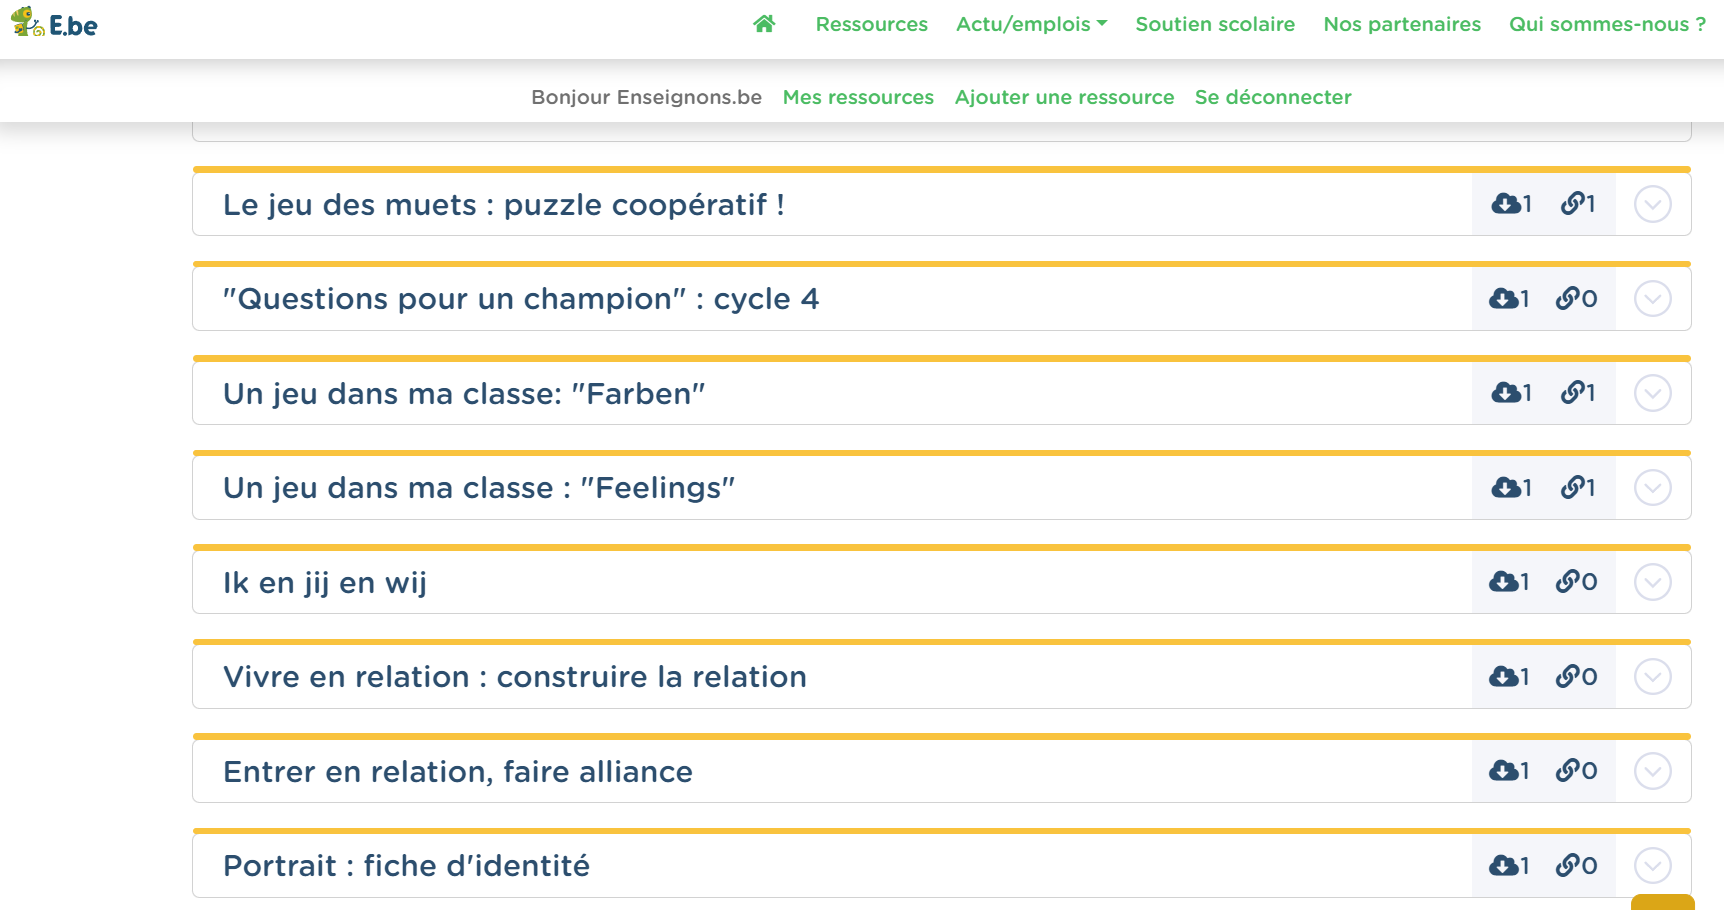Click link icon for 'Vivre en relation'
1724x910 pixels.
click(x=1567, y=677)
